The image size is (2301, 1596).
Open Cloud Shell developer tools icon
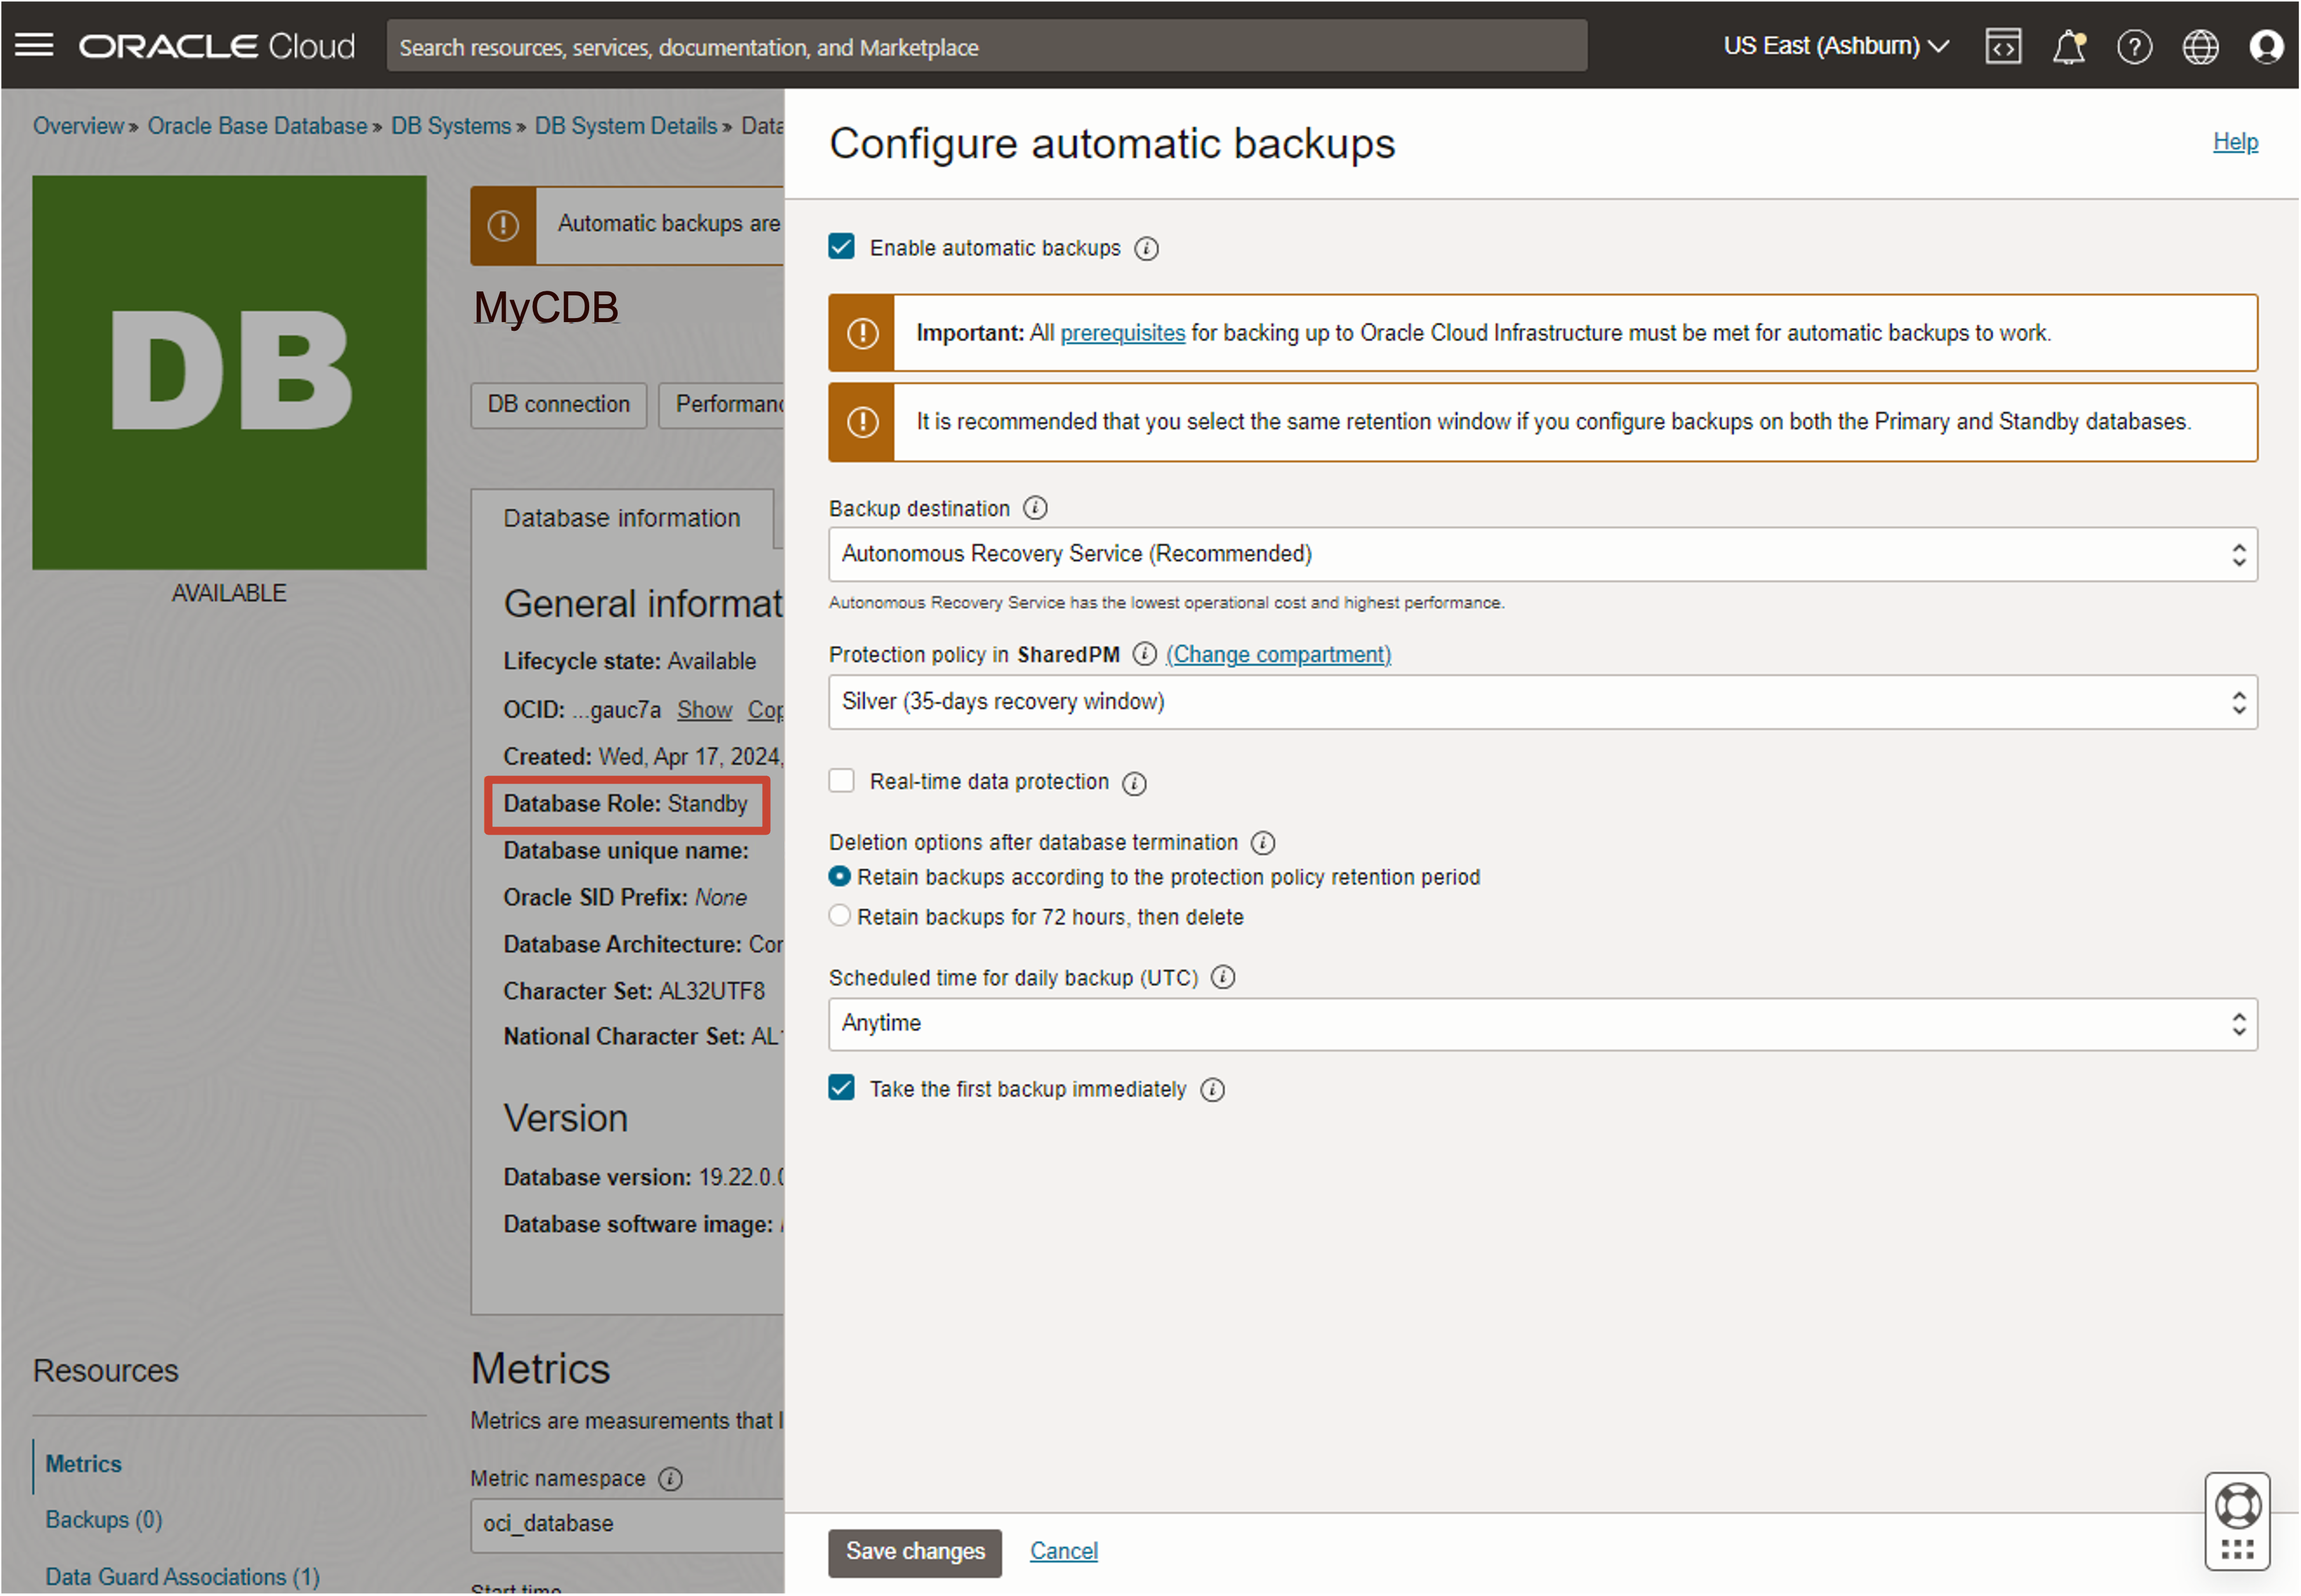[2002, 46]
